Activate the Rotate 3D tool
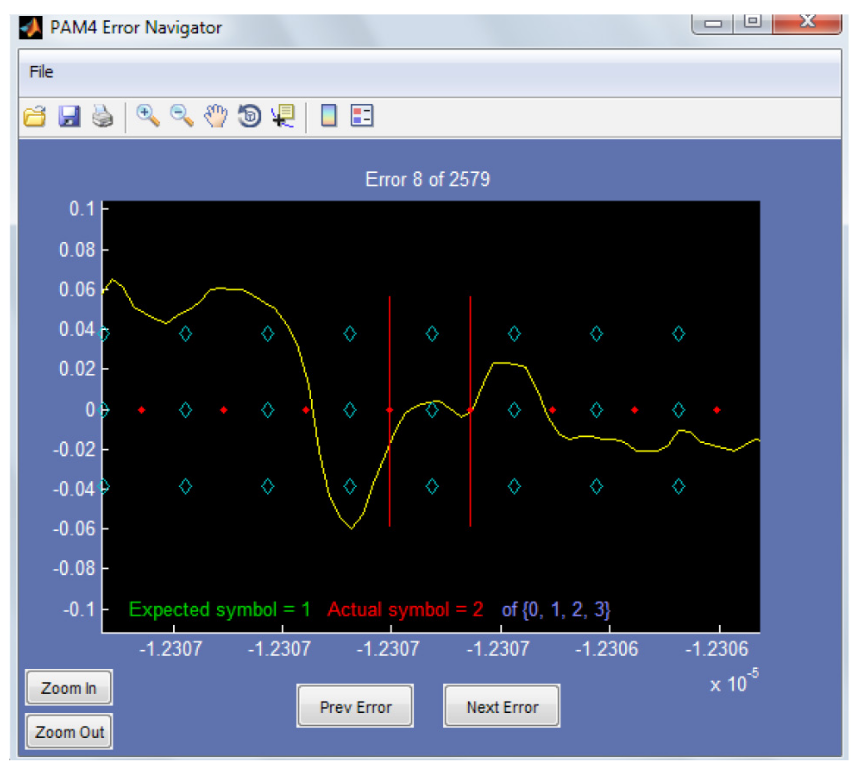Image resolution: width=859 pixels, height=766 pixels. coord(249,116)
